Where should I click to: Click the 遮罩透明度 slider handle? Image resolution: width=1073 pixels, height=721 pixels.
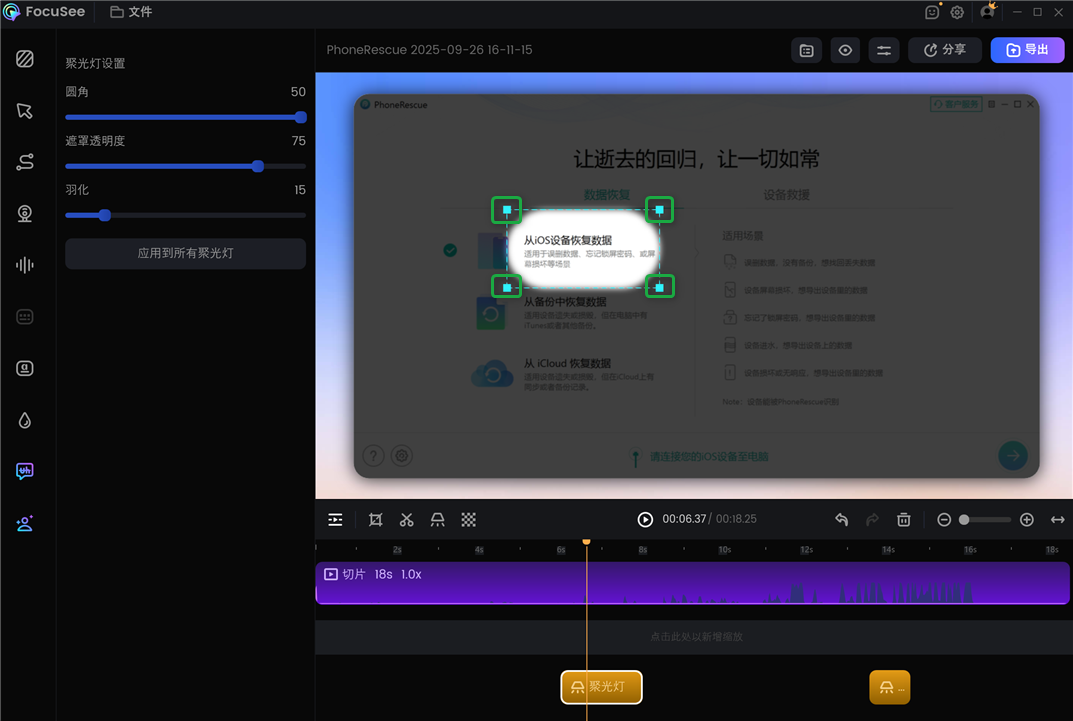[258, 166]
